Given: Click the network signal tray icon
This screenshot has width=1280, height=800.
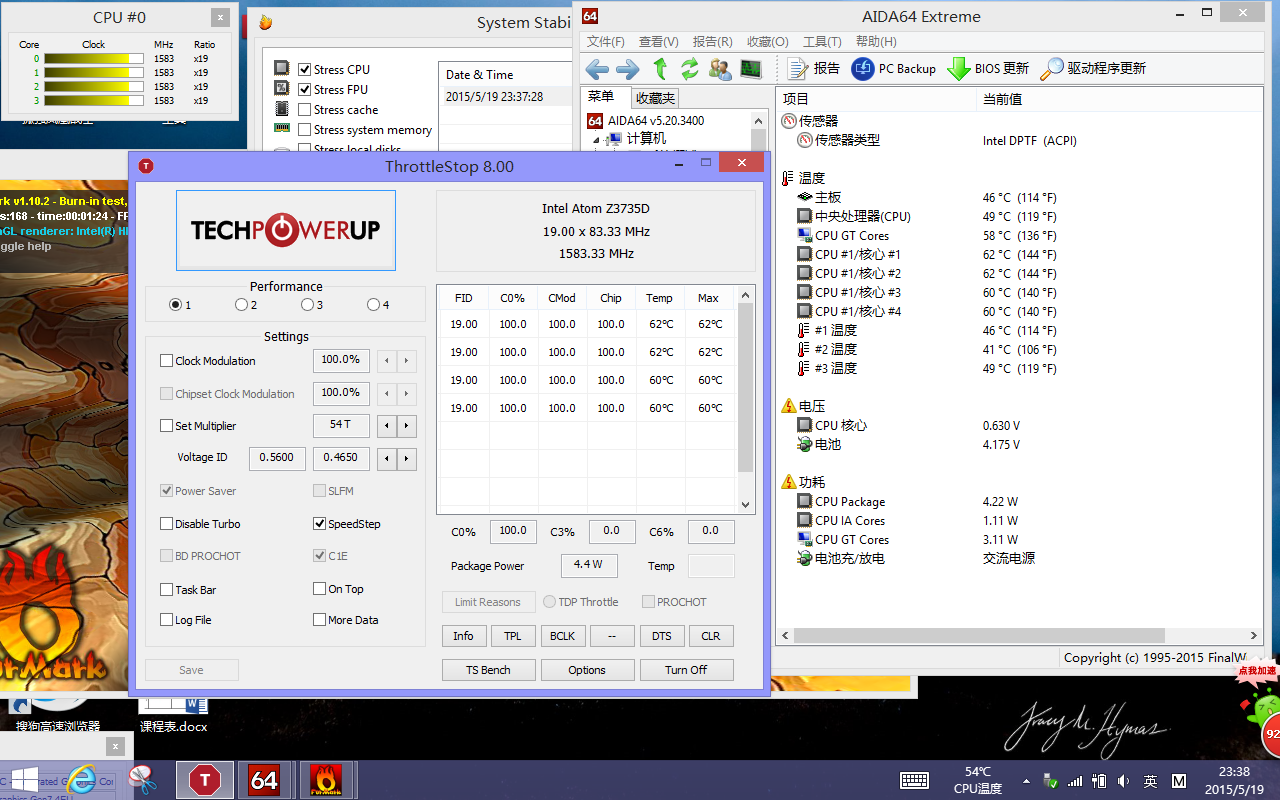Looking at the screenshot, I should 1075,781.
